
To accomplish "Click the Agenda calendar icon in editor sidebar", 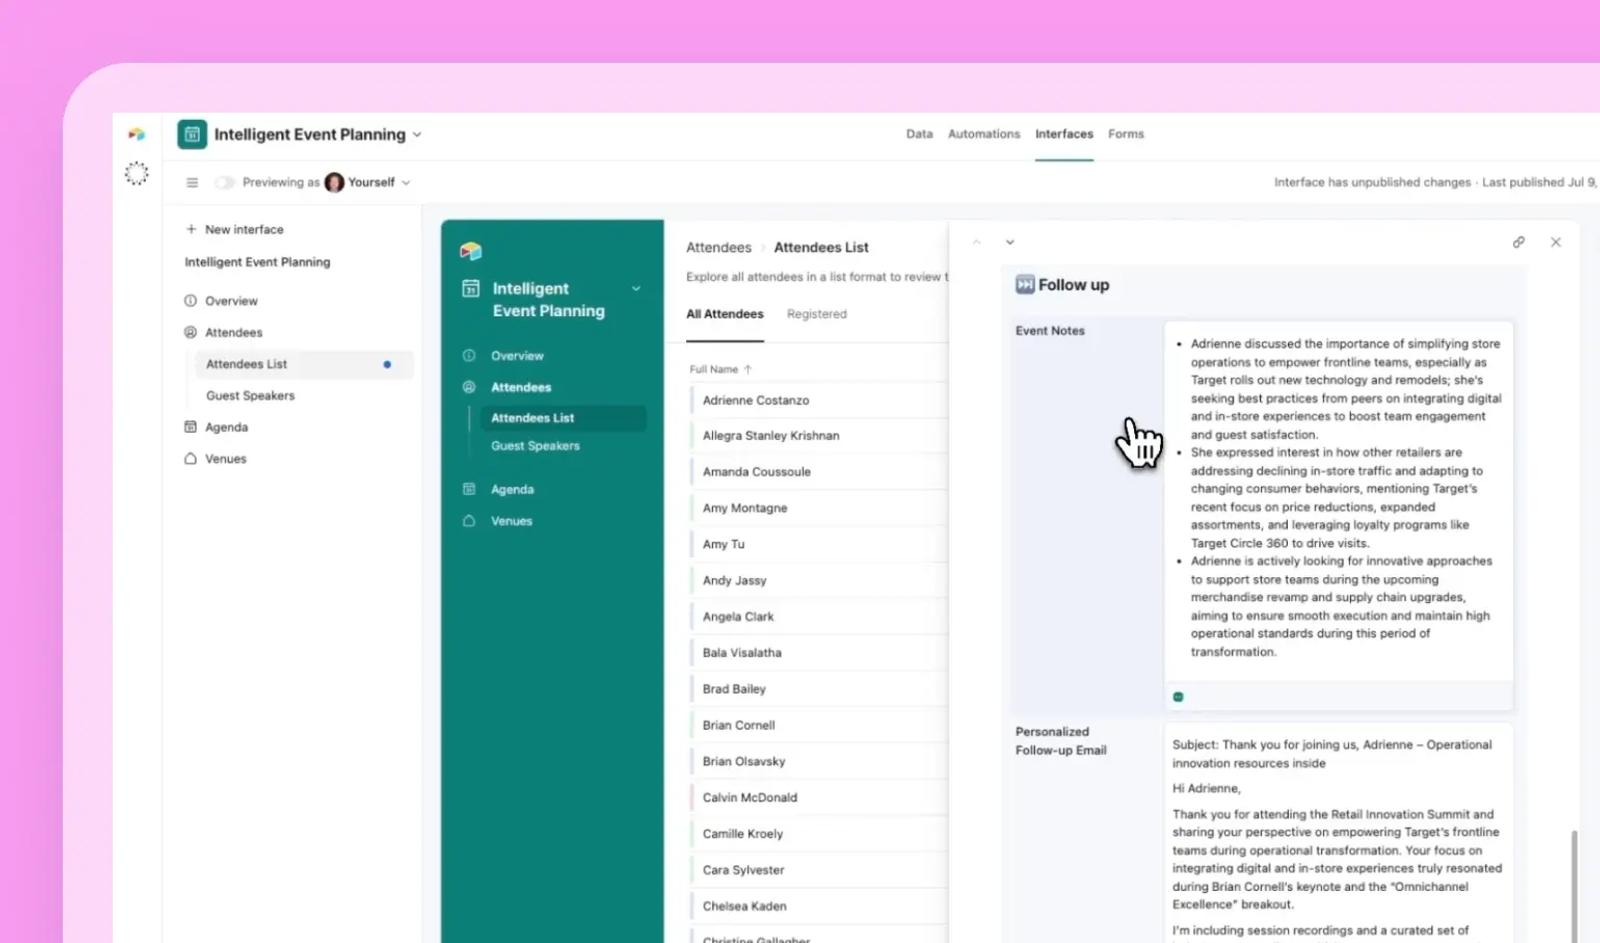I will coord(190,427).
